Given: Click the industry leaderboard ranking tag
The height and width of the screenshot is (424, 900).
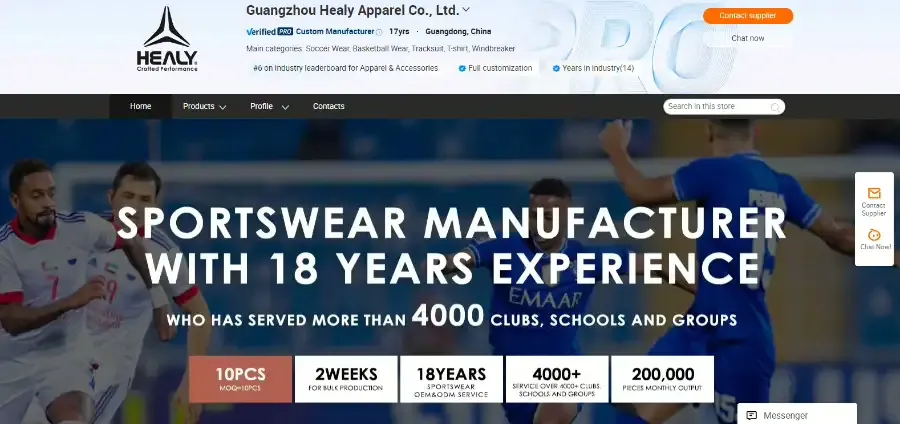Looking at the screenshot, I should click(346, 68).
